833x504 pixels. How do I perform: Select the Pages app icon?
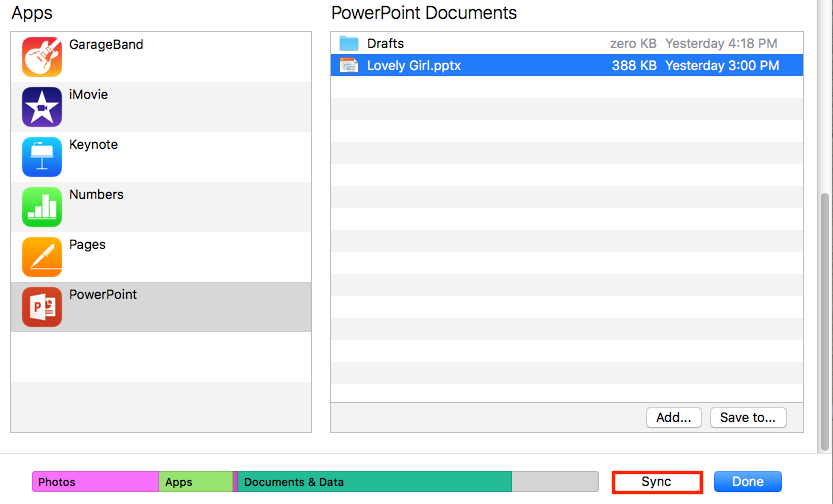pyautogui.click(x=42, y=257)
